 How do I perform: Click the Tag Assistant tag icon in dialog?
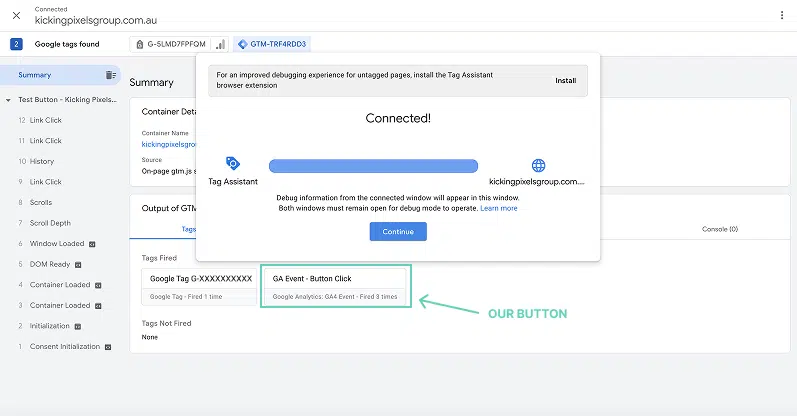[233, 163]
